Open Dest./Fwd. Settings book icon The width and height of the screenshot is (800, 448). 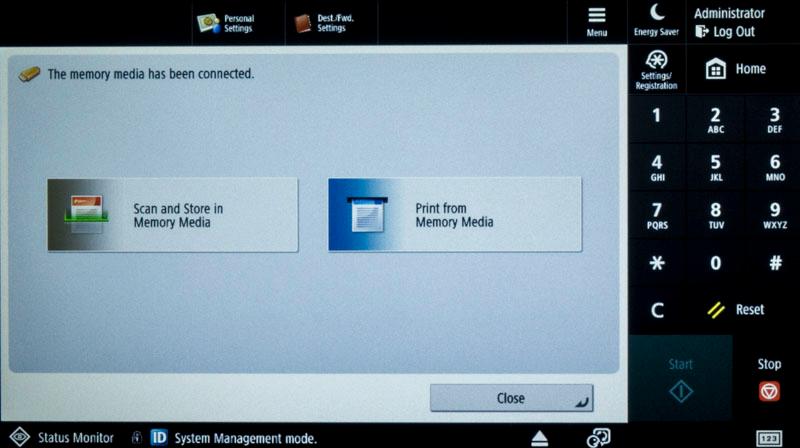pos(303,23)
